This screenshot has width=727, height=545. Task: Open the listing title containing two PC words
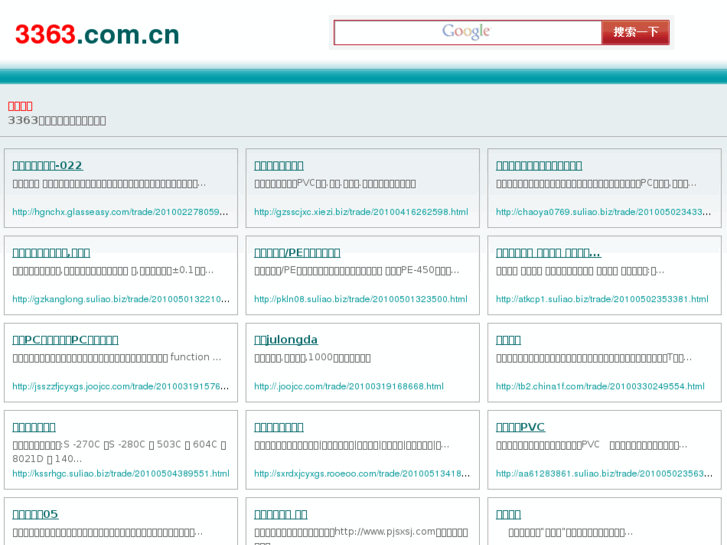[65, 340]
